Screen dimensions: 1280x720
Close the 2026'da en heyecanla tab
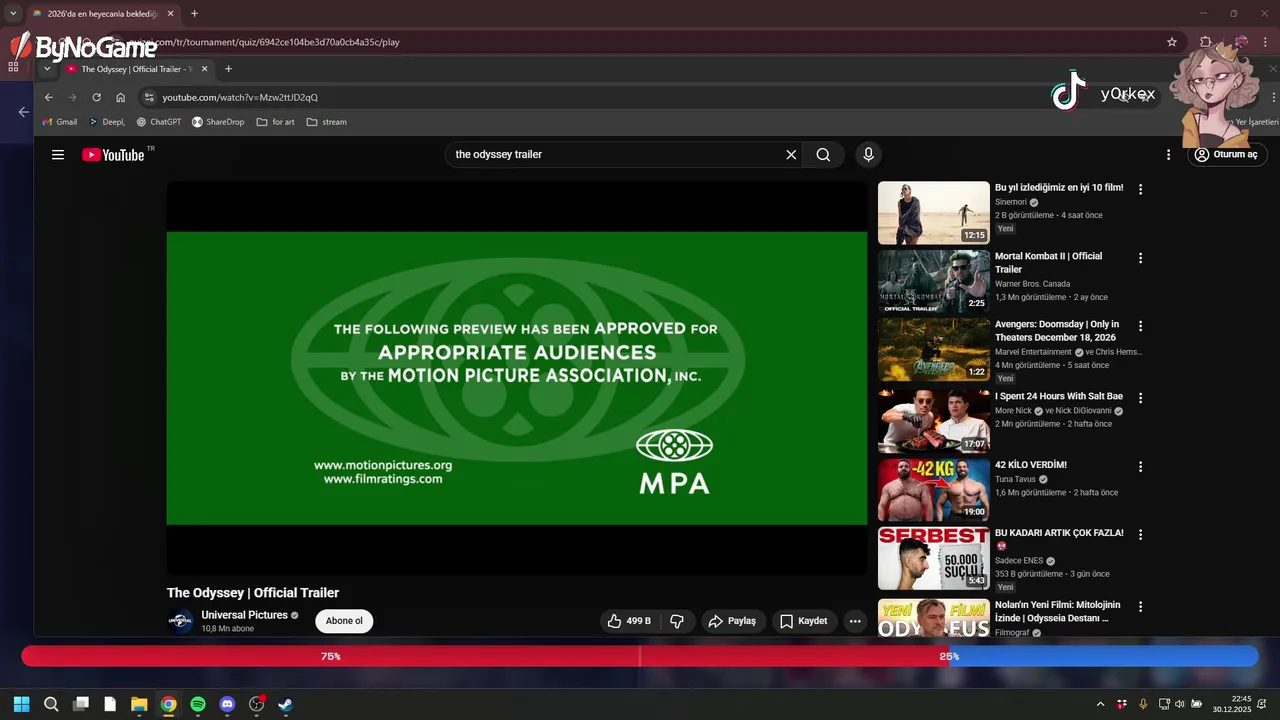(171, 14)
